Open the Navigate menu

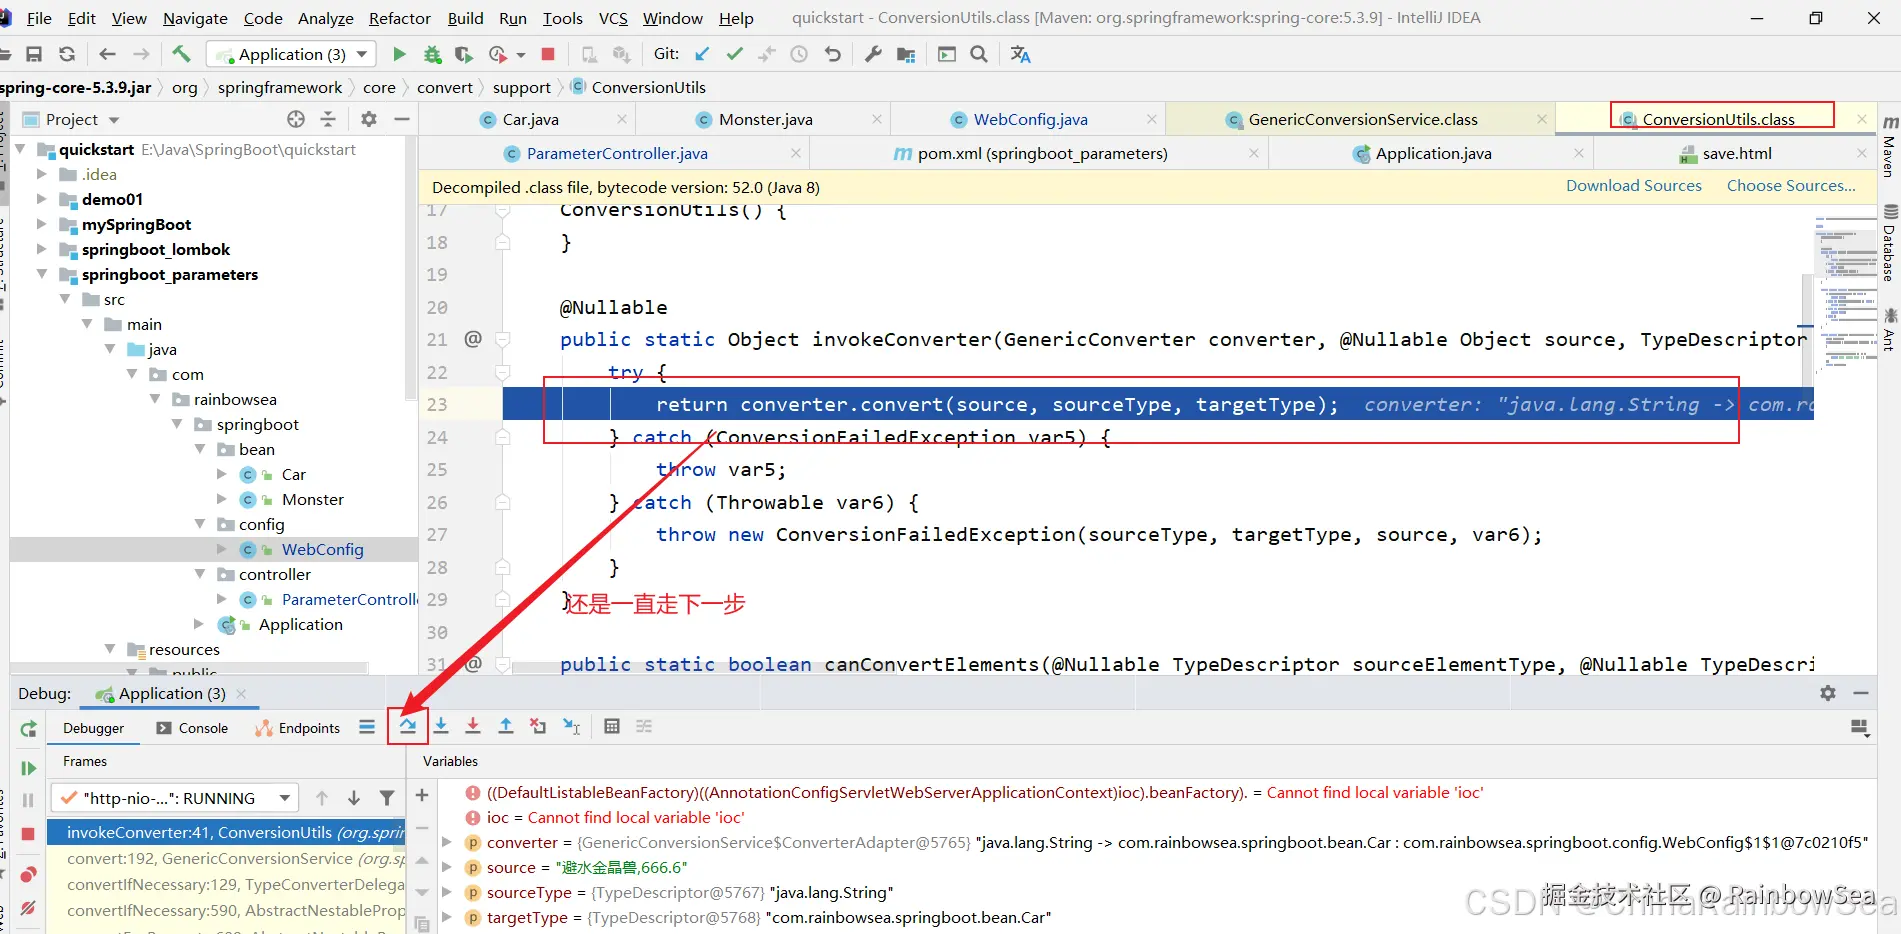click(x=195, y=18)
